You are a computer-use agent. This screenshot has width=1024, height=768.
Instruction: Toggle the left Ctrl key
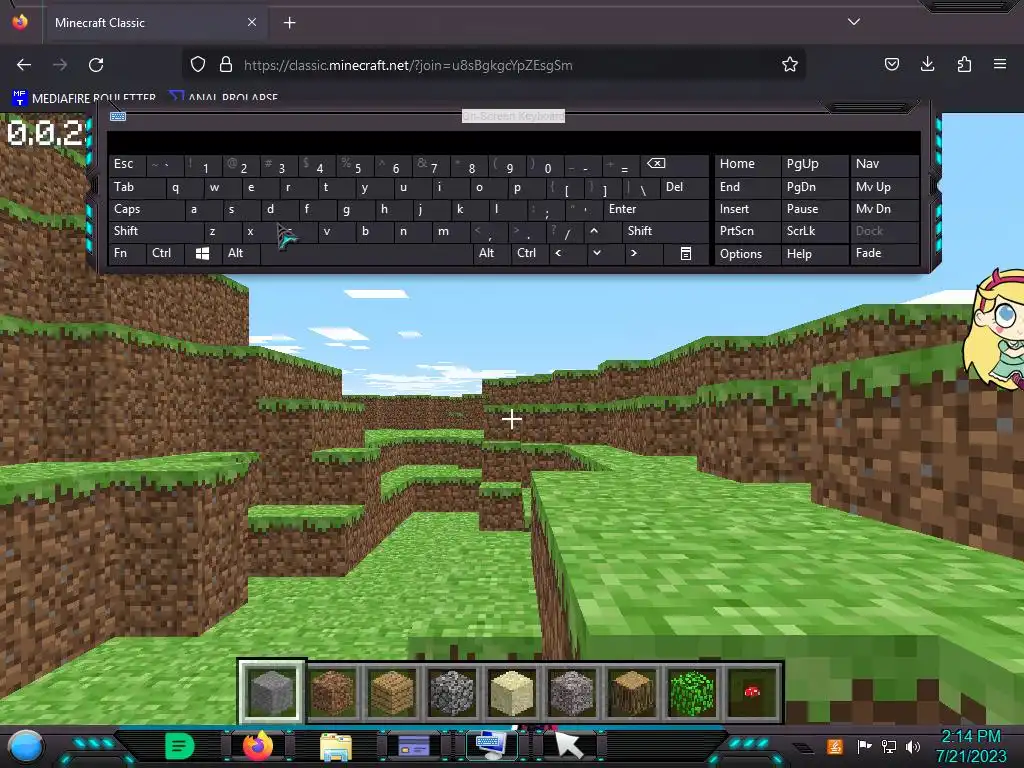point(165,253)
